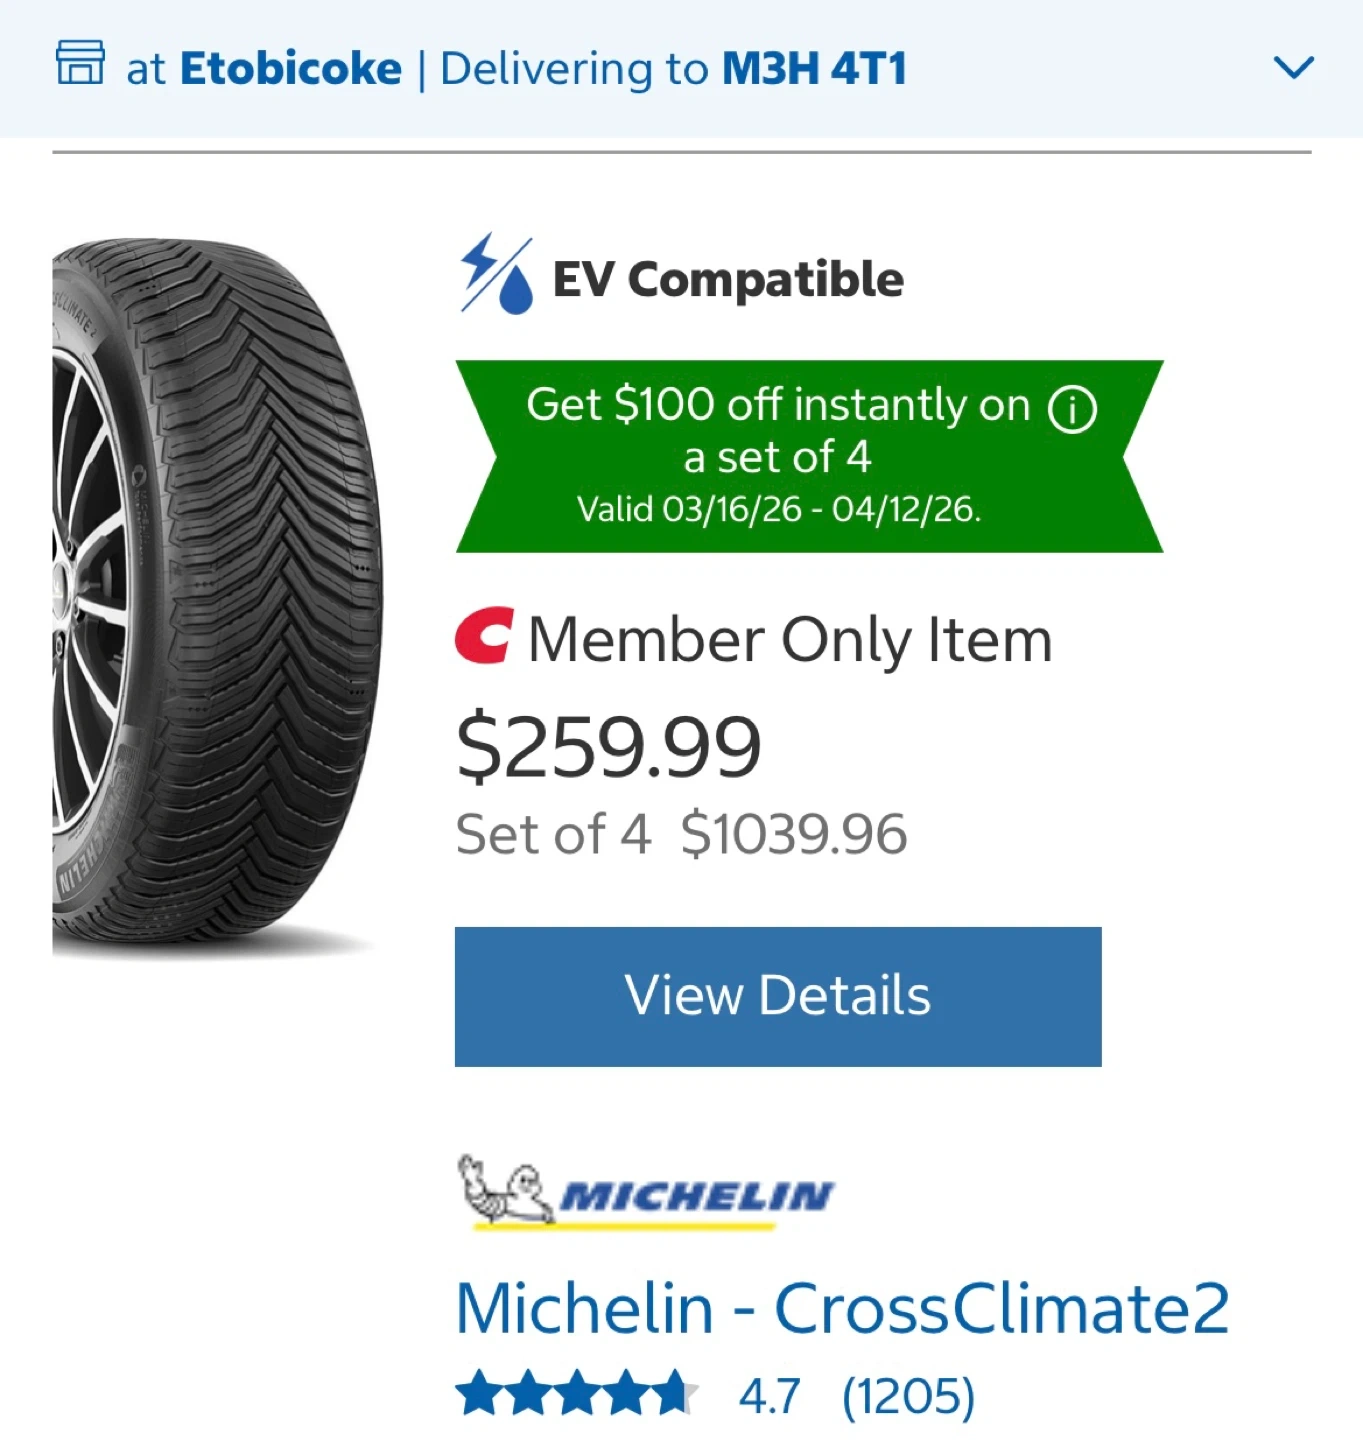Select the Etobicoke store name
This screenshot has height=1440, width=1363.
290,69
